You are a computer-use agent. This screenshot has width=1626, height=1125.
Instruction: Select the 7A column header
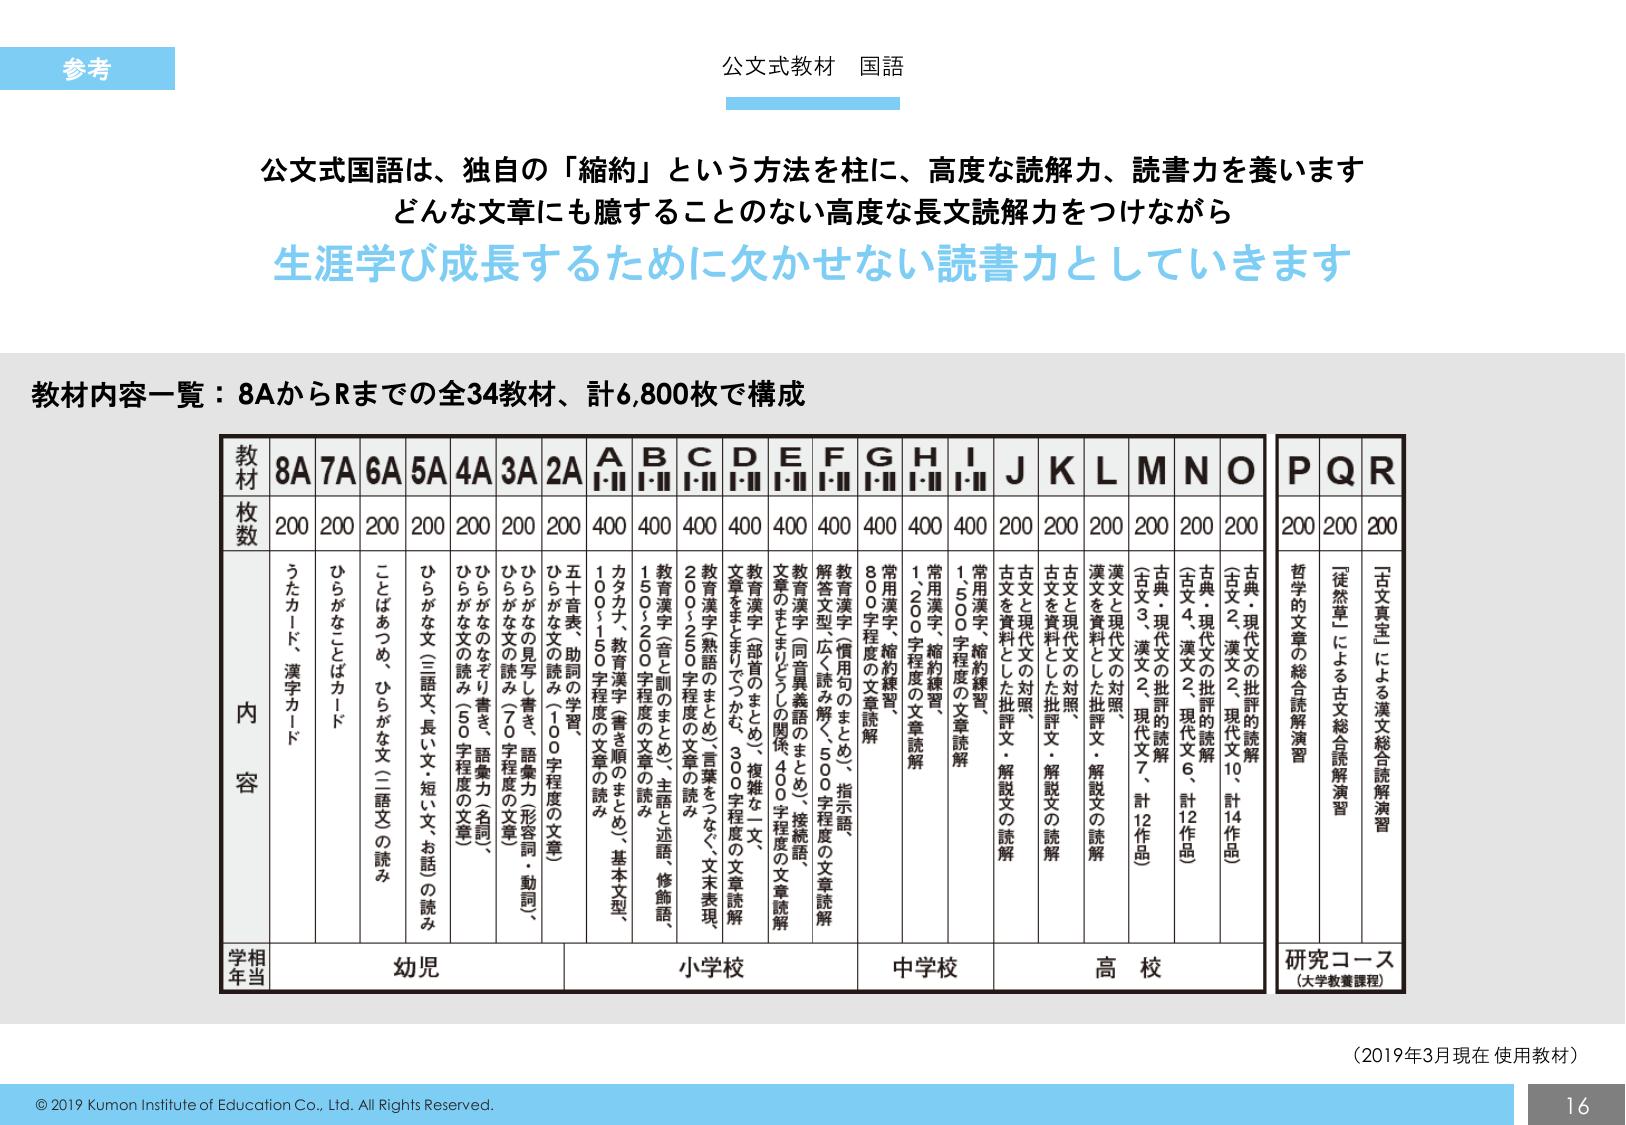(338, 469)
